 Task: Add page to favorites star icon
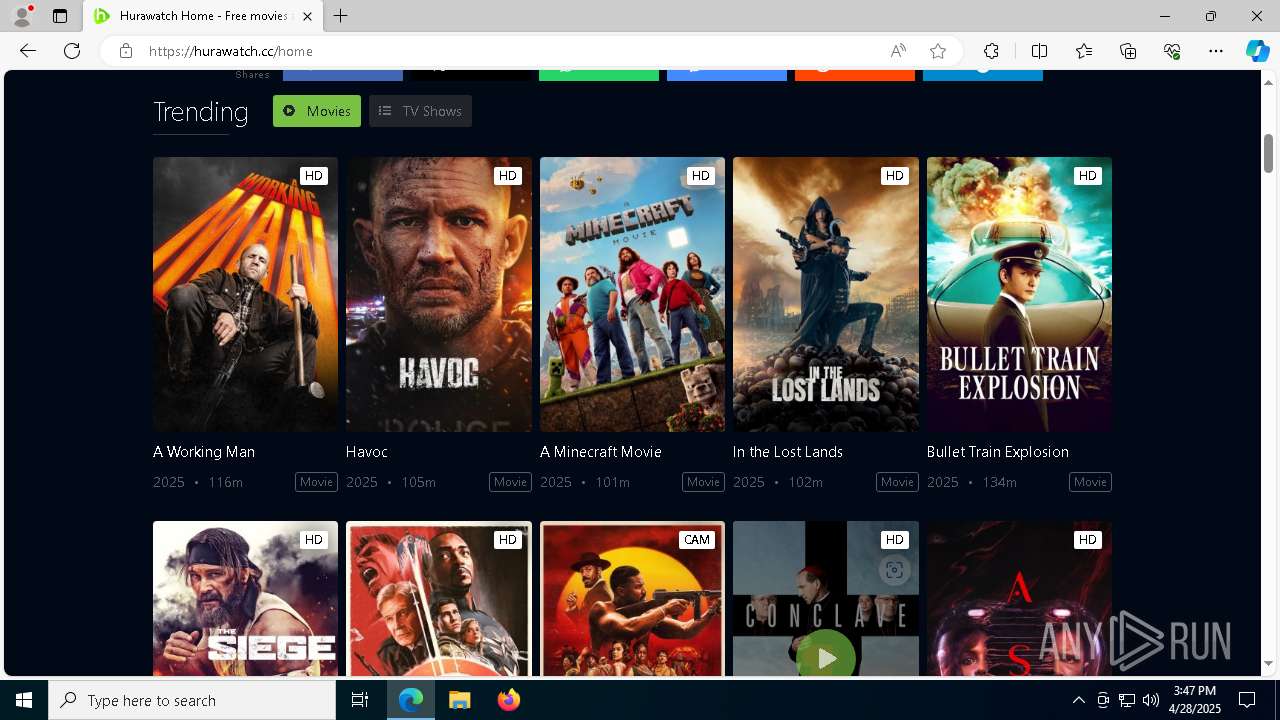938,51
